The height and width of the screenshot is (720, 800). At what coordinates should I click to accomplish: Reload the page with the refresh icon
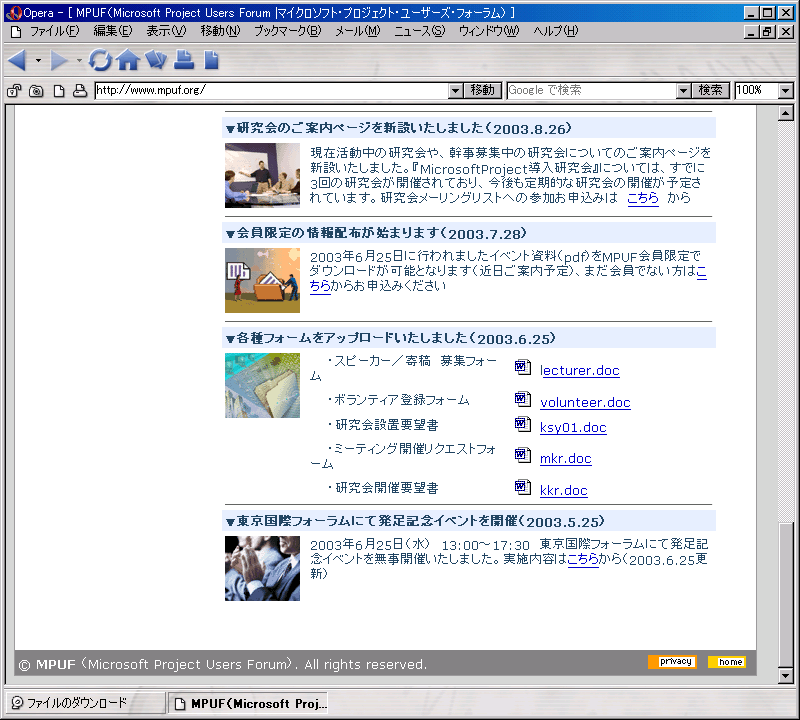click(x=99, y=60)
